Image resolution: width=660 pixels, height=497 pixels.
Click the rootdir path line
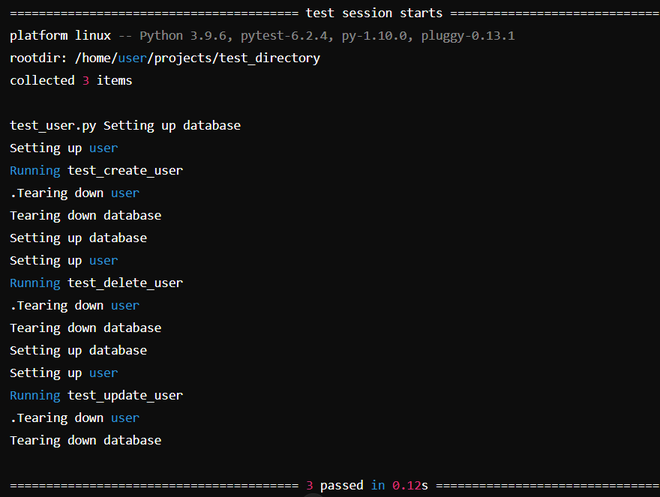(x=165, y=58)
